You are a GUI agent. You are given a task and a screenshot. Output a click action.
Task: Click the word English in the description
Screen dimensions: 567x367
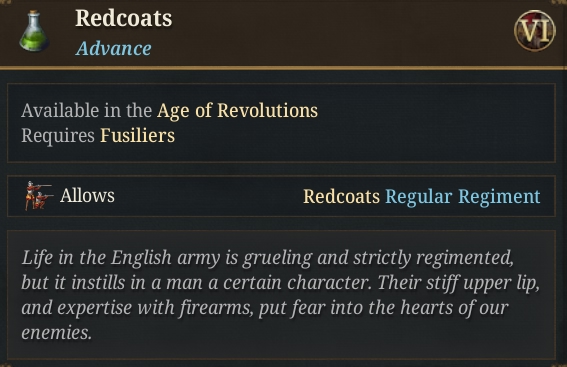141,258
